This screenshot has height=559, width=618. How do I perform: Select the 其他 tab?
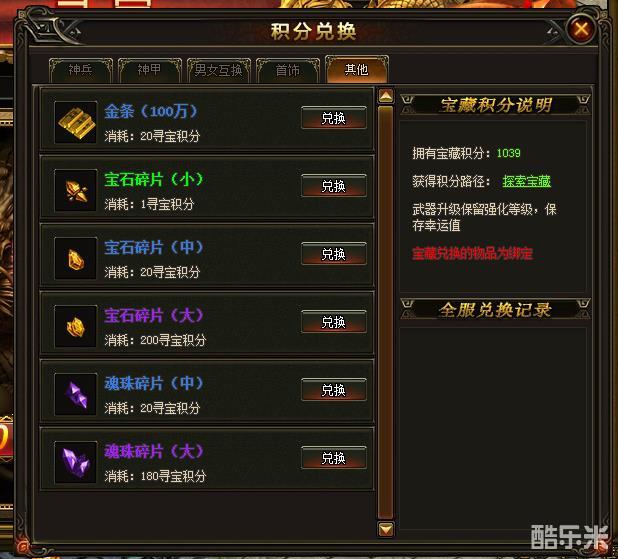(x=356, y=69)
